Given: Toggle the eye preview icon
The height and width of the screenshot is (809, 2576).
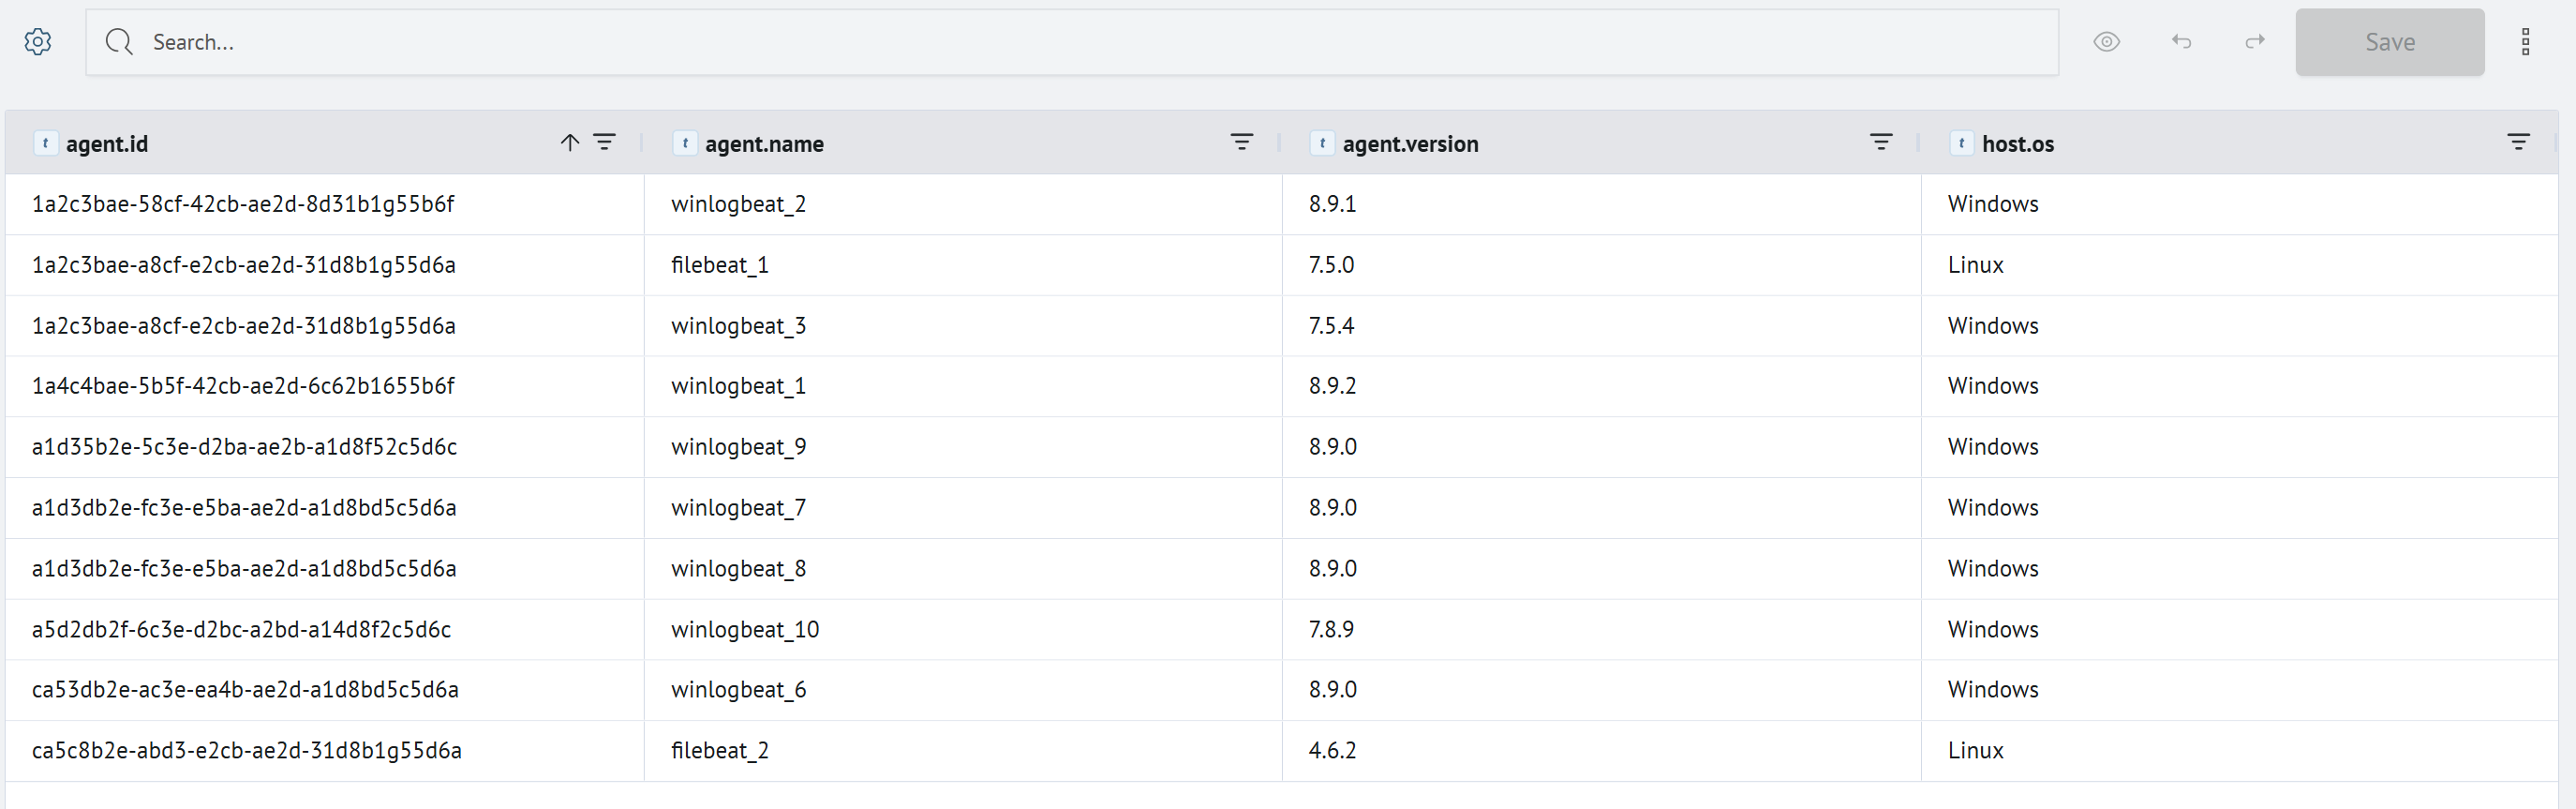Looking at the screenshot, I should coord(2107,42).
